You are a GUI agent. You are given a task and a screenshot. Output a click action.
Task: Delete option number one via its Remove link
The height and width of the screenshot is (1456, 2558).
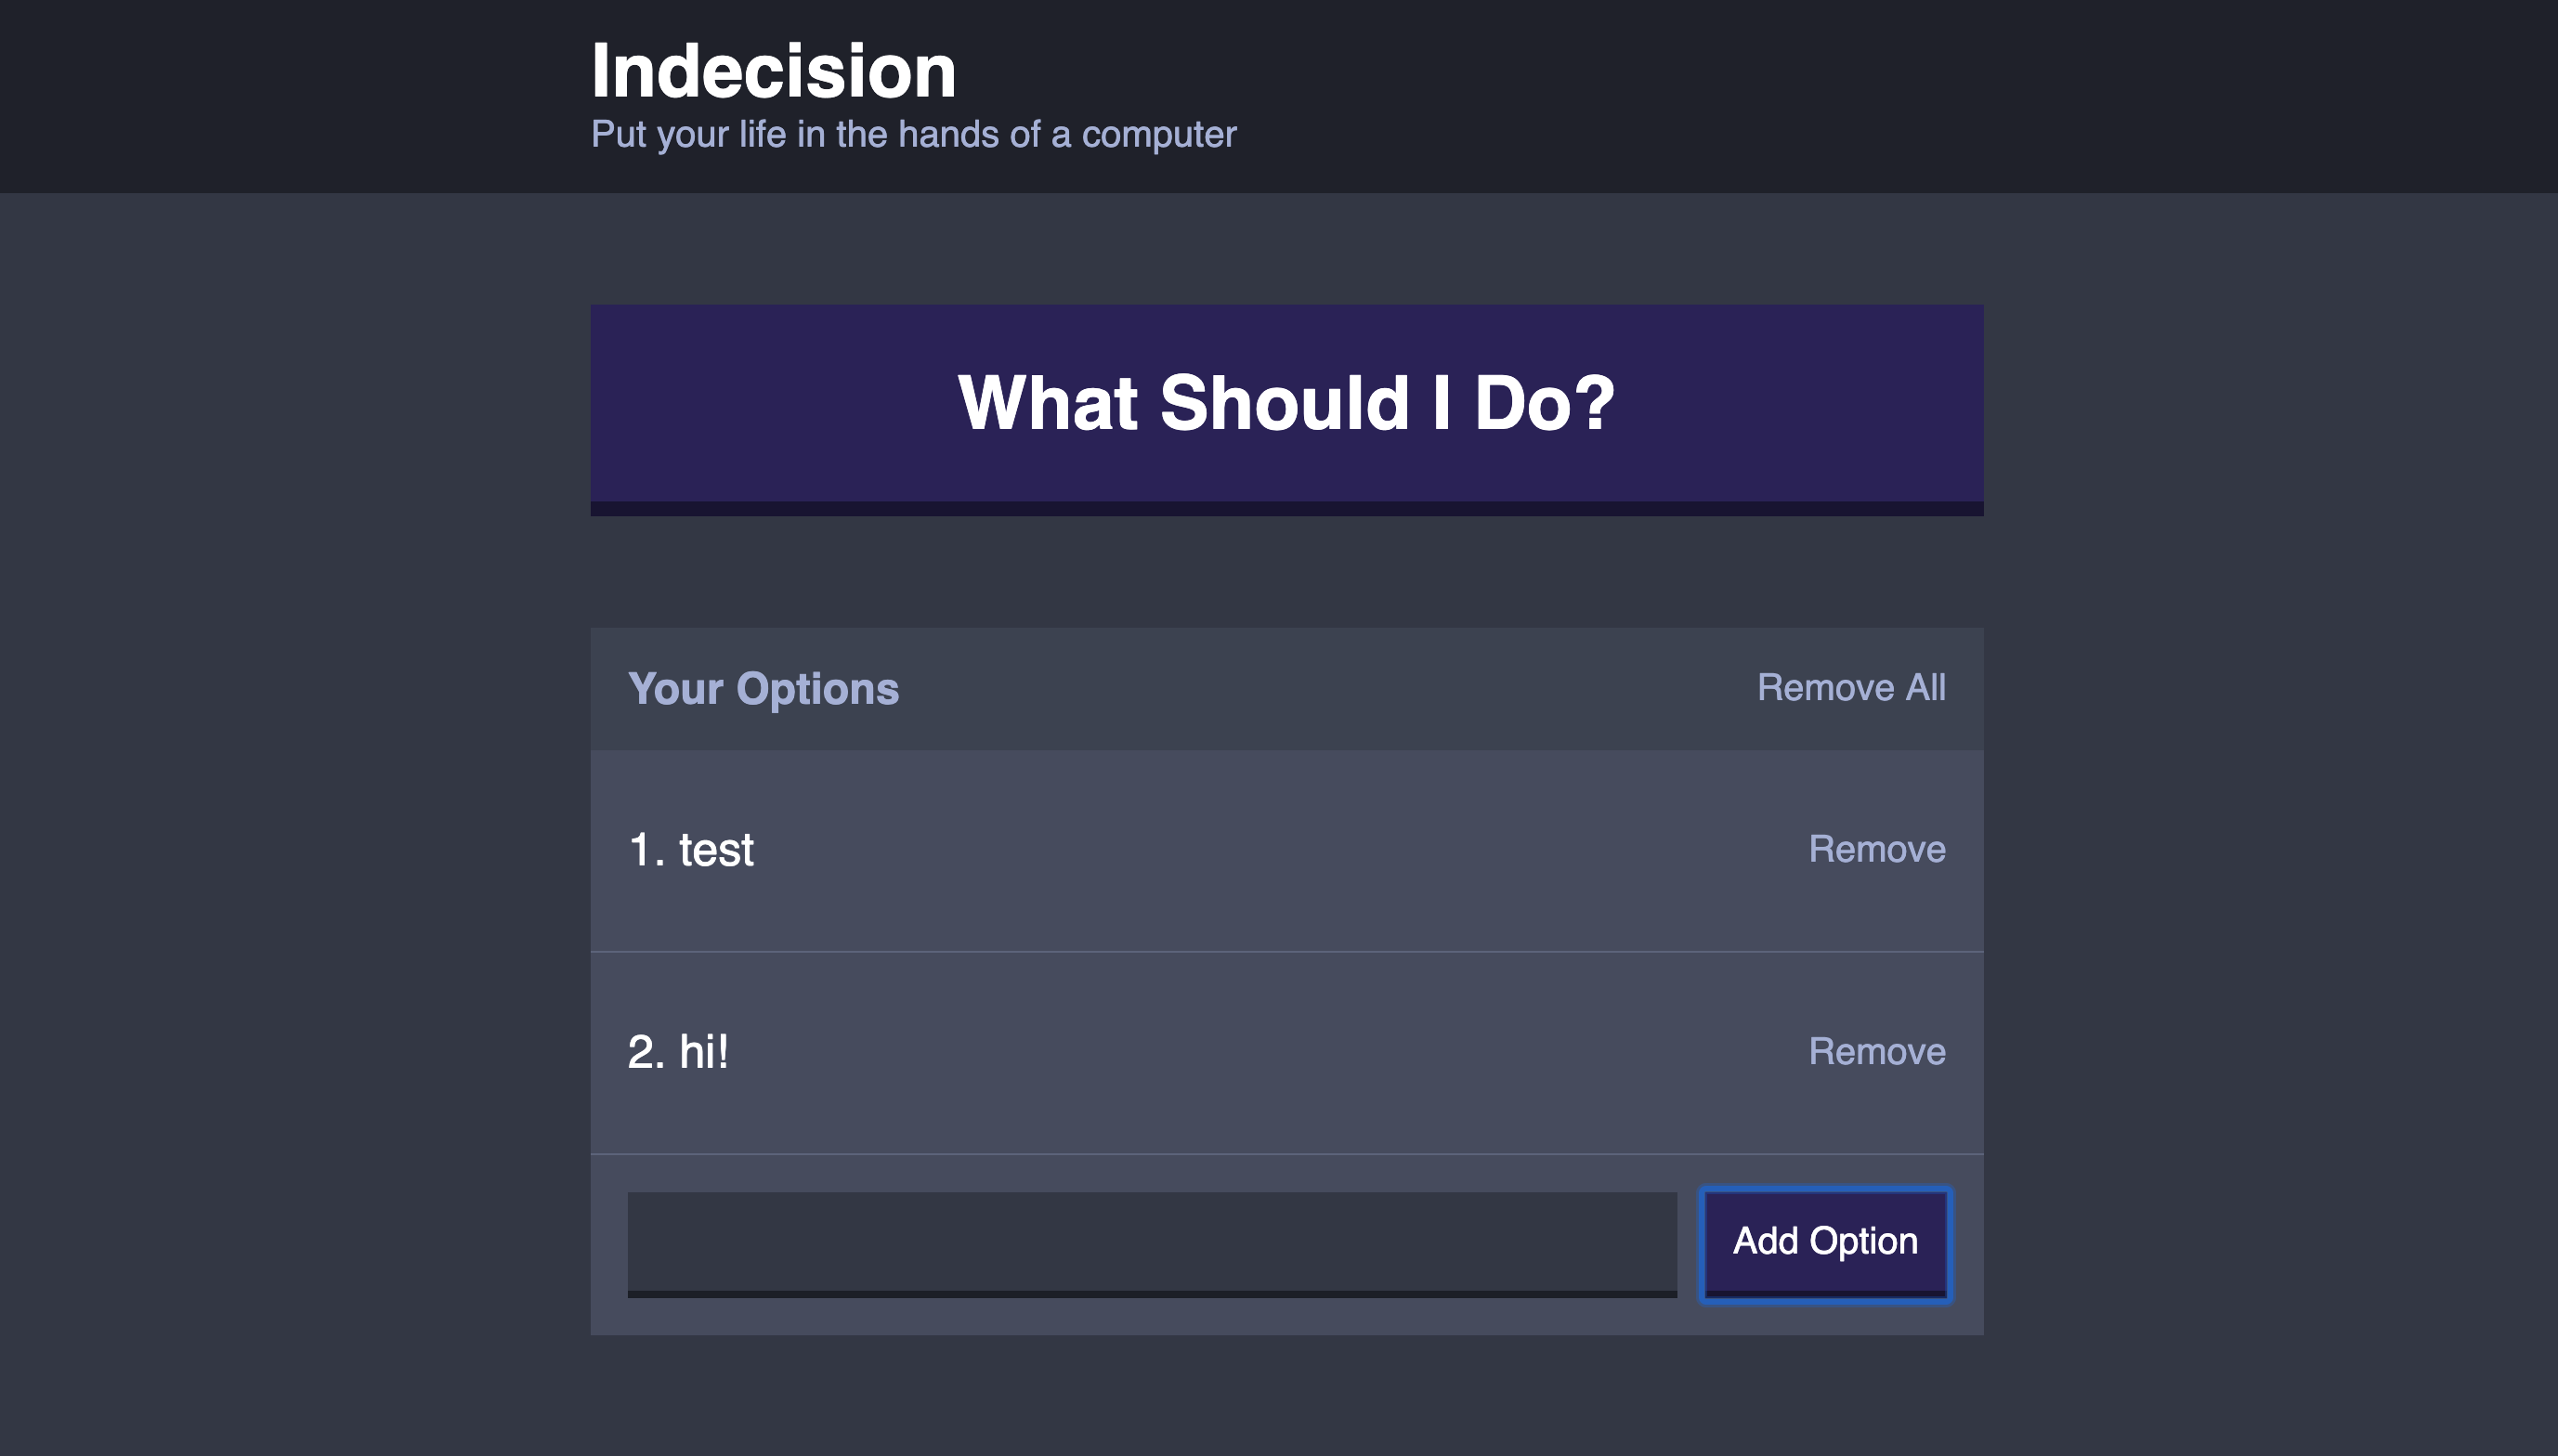tap(1876, 849)
